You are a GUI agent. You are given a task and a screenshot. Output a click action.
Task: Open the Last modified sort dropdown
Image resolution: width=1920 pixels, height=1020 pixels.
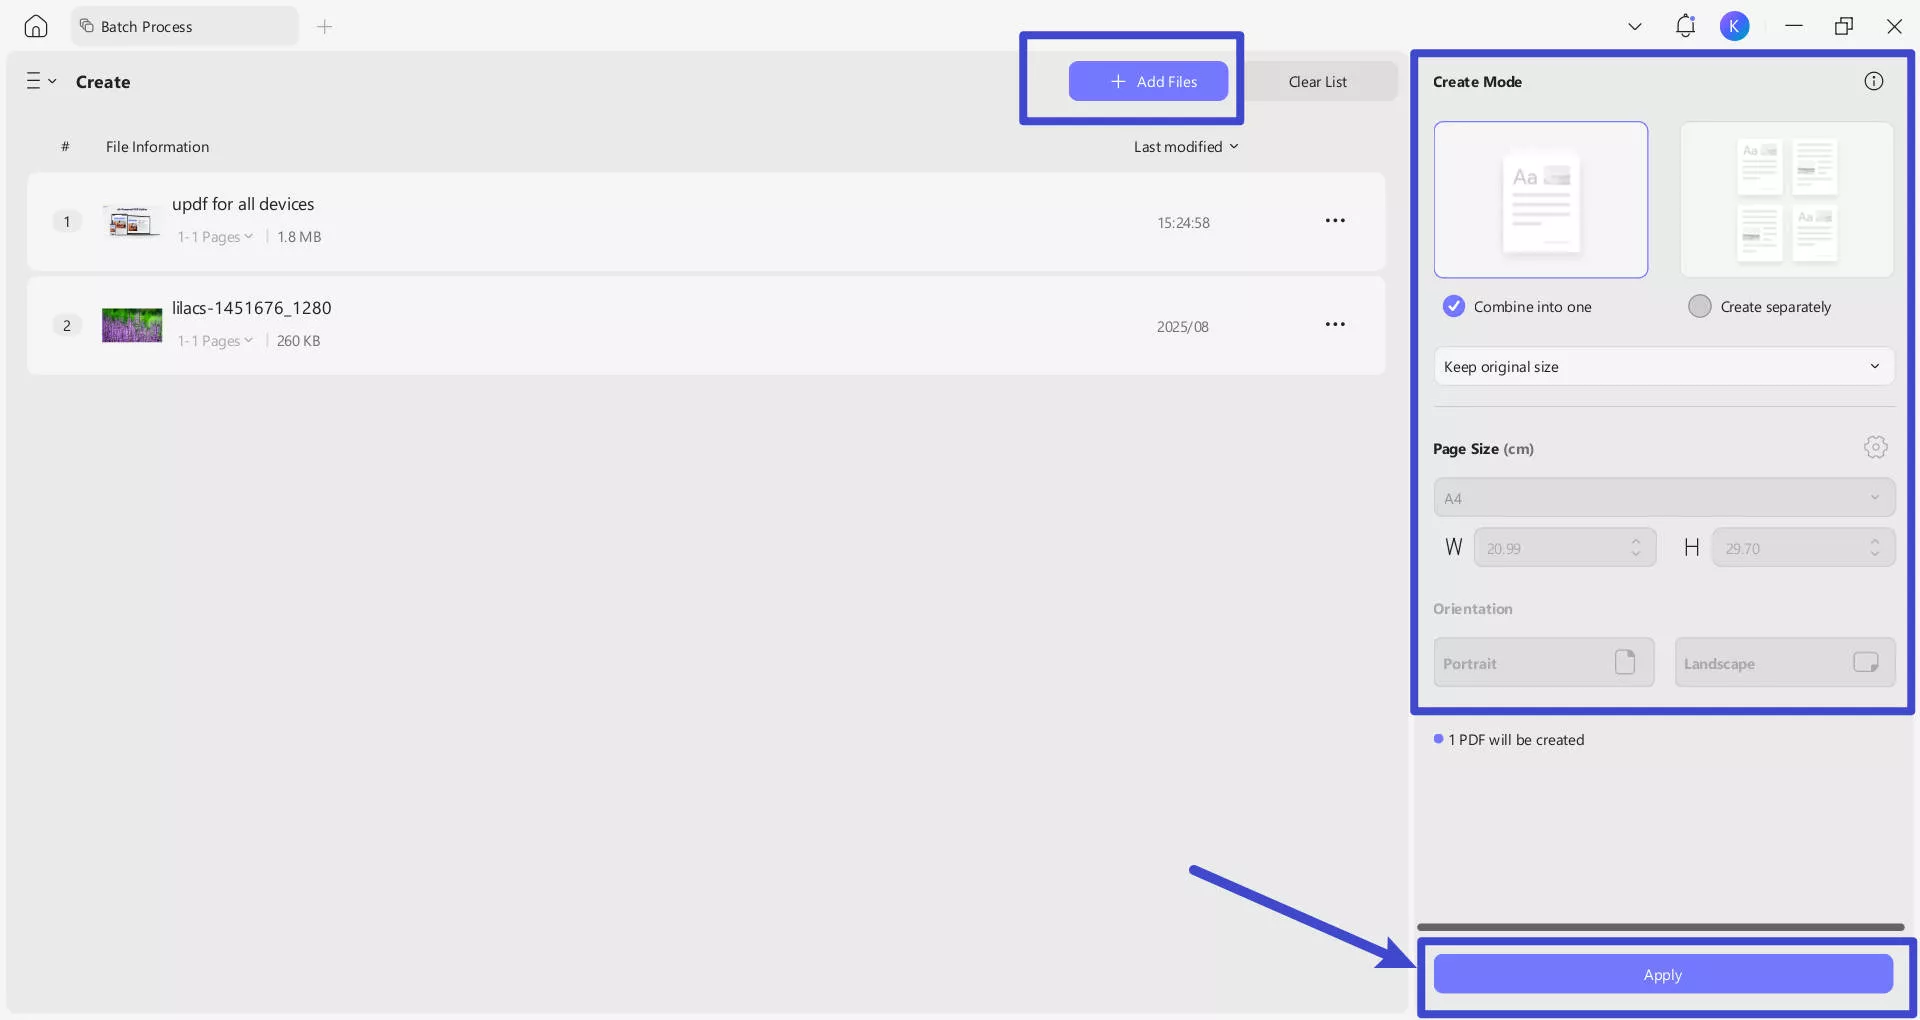pyautogui.click(x=1186, y=146)
